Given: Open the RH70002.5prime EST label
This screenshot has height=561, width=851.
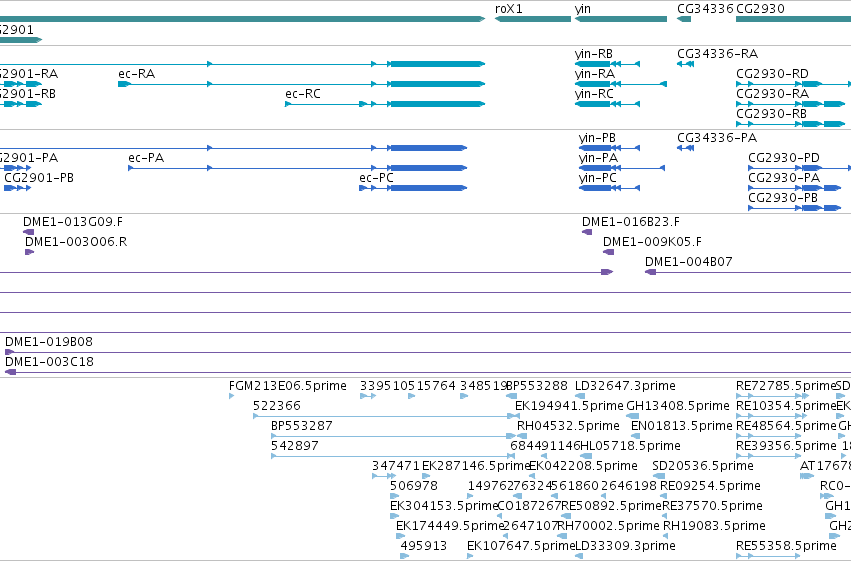Looking at the screenshot, I should pyautogui.click(x=608, y=526).
